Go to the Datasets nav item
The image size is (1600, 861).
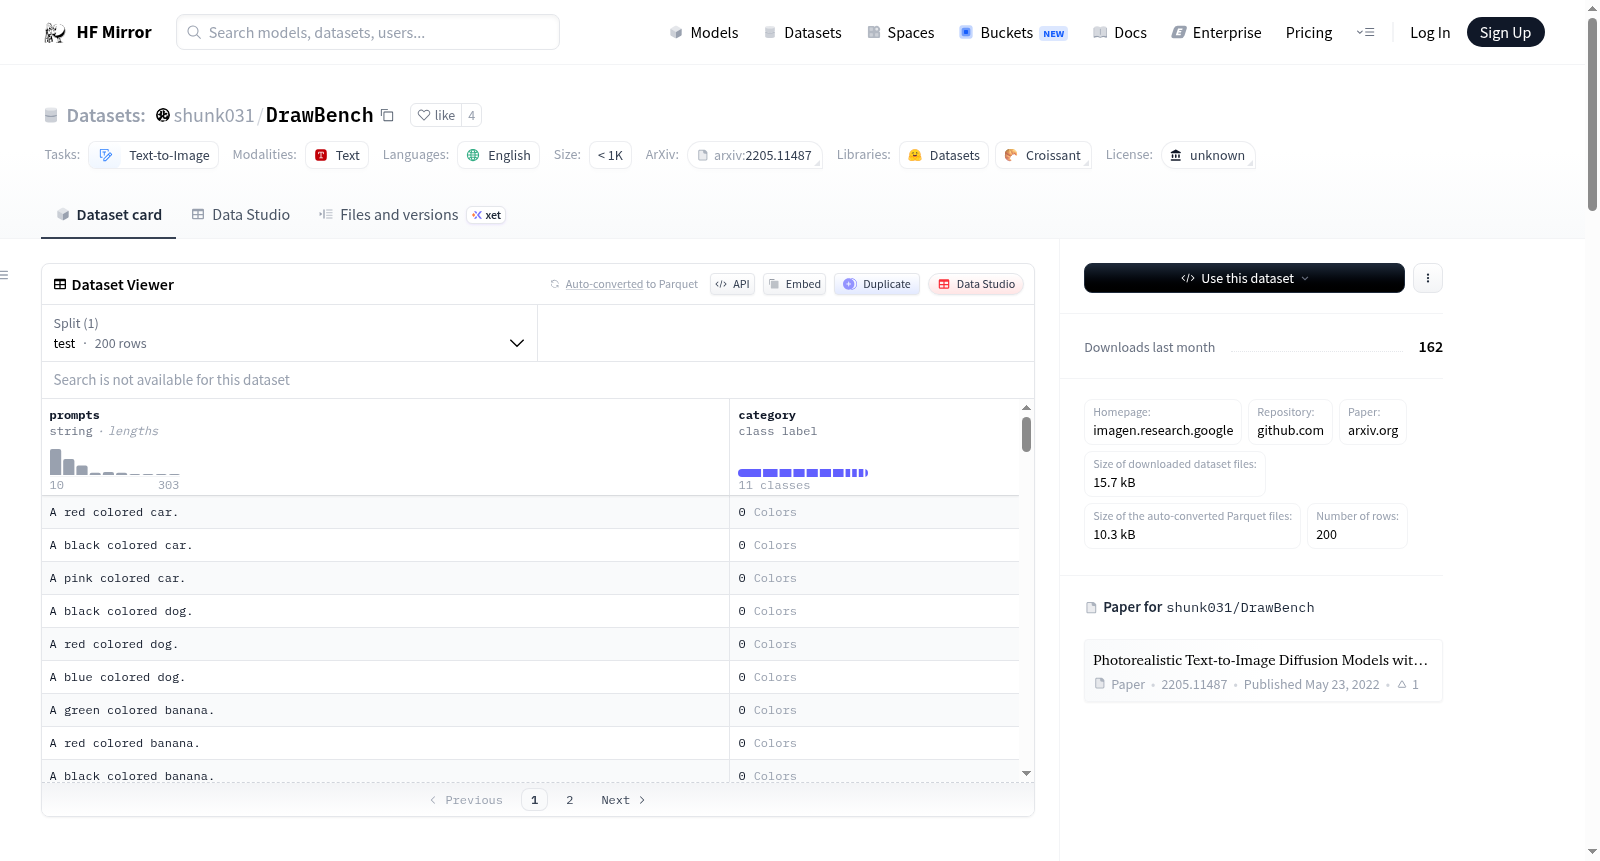[x=803, y=32]
